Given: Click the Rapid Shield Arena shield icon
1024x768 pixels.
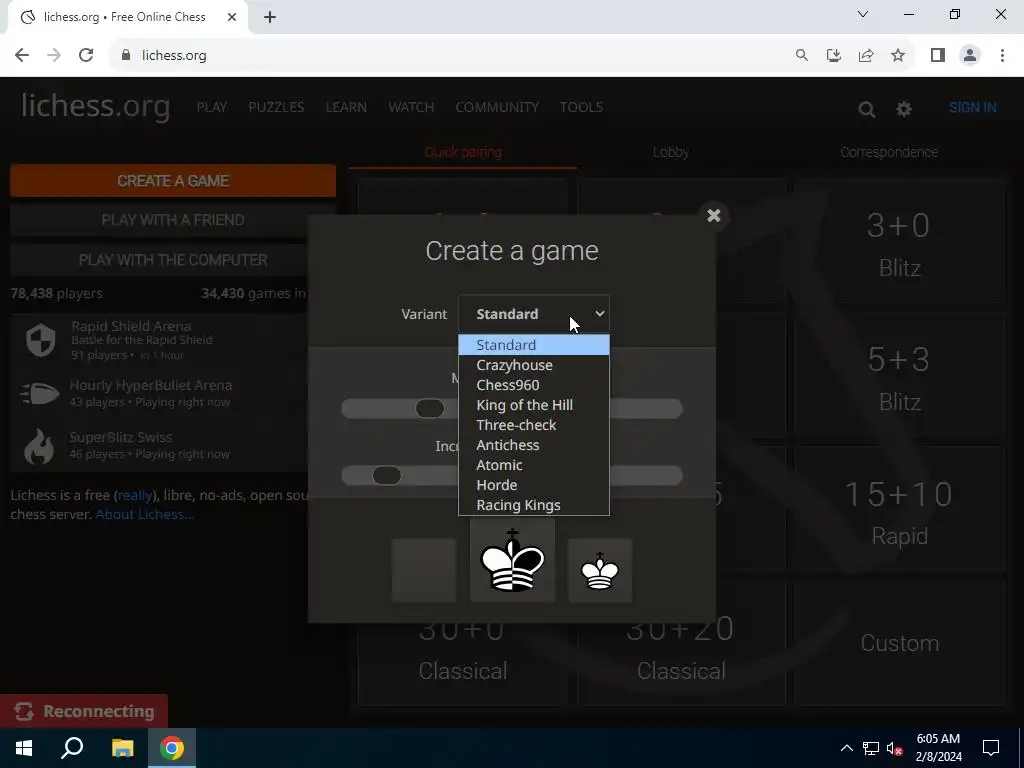Looking at the screenshot, I should pos(40,340).
